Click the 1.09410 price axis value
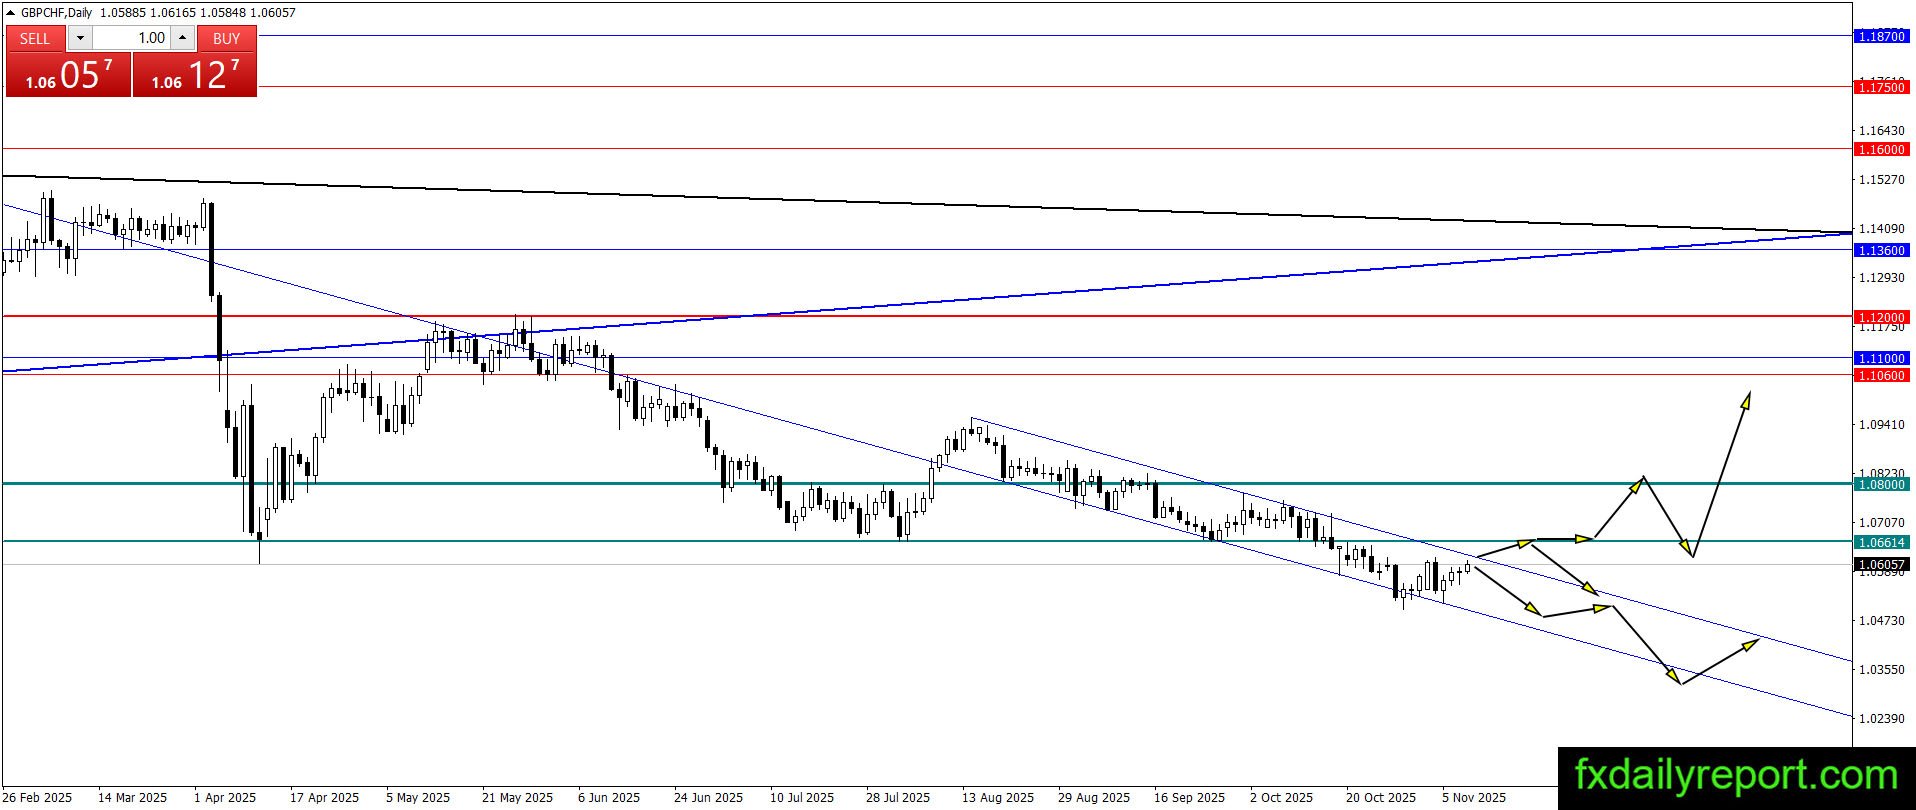This screenshot has width=1916, height=810. pyautogui.click(x=1881, y=425)
